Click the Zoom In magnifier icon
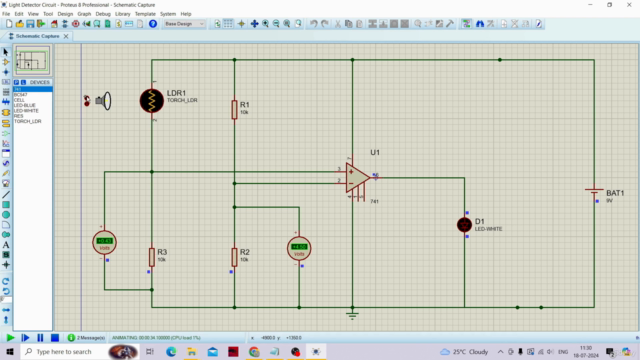This screenshot has height=360, width=640. click(x=265, y=24)
